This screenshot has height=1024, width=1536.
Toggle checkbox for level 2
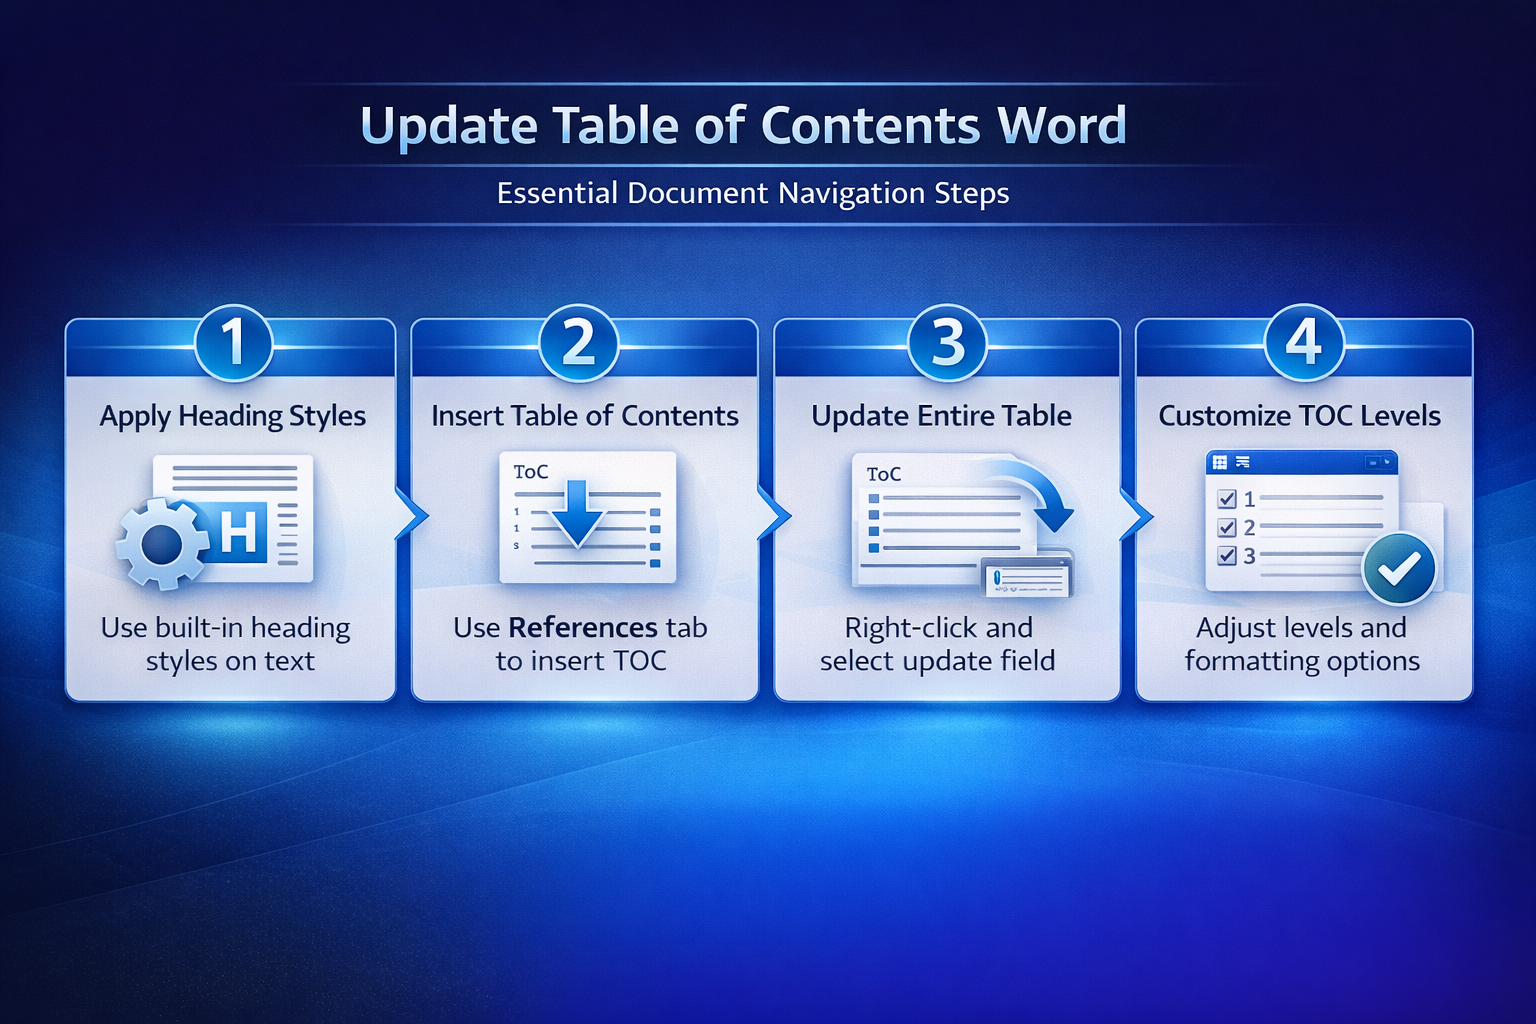pyautogui.click(x=1227, y=527)
